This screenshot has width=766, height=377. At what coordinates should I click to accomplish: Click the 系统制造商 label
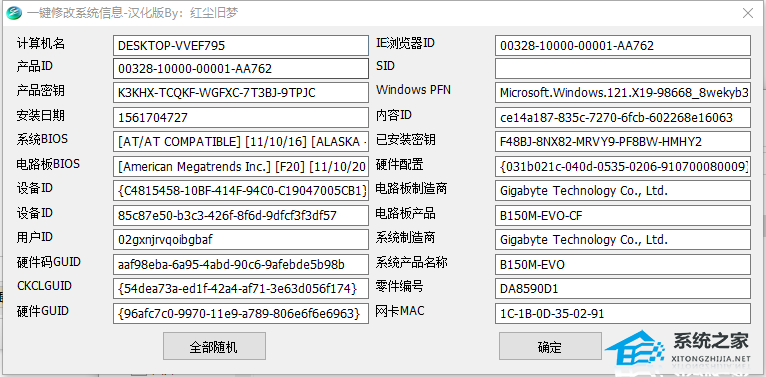[405, 238]
